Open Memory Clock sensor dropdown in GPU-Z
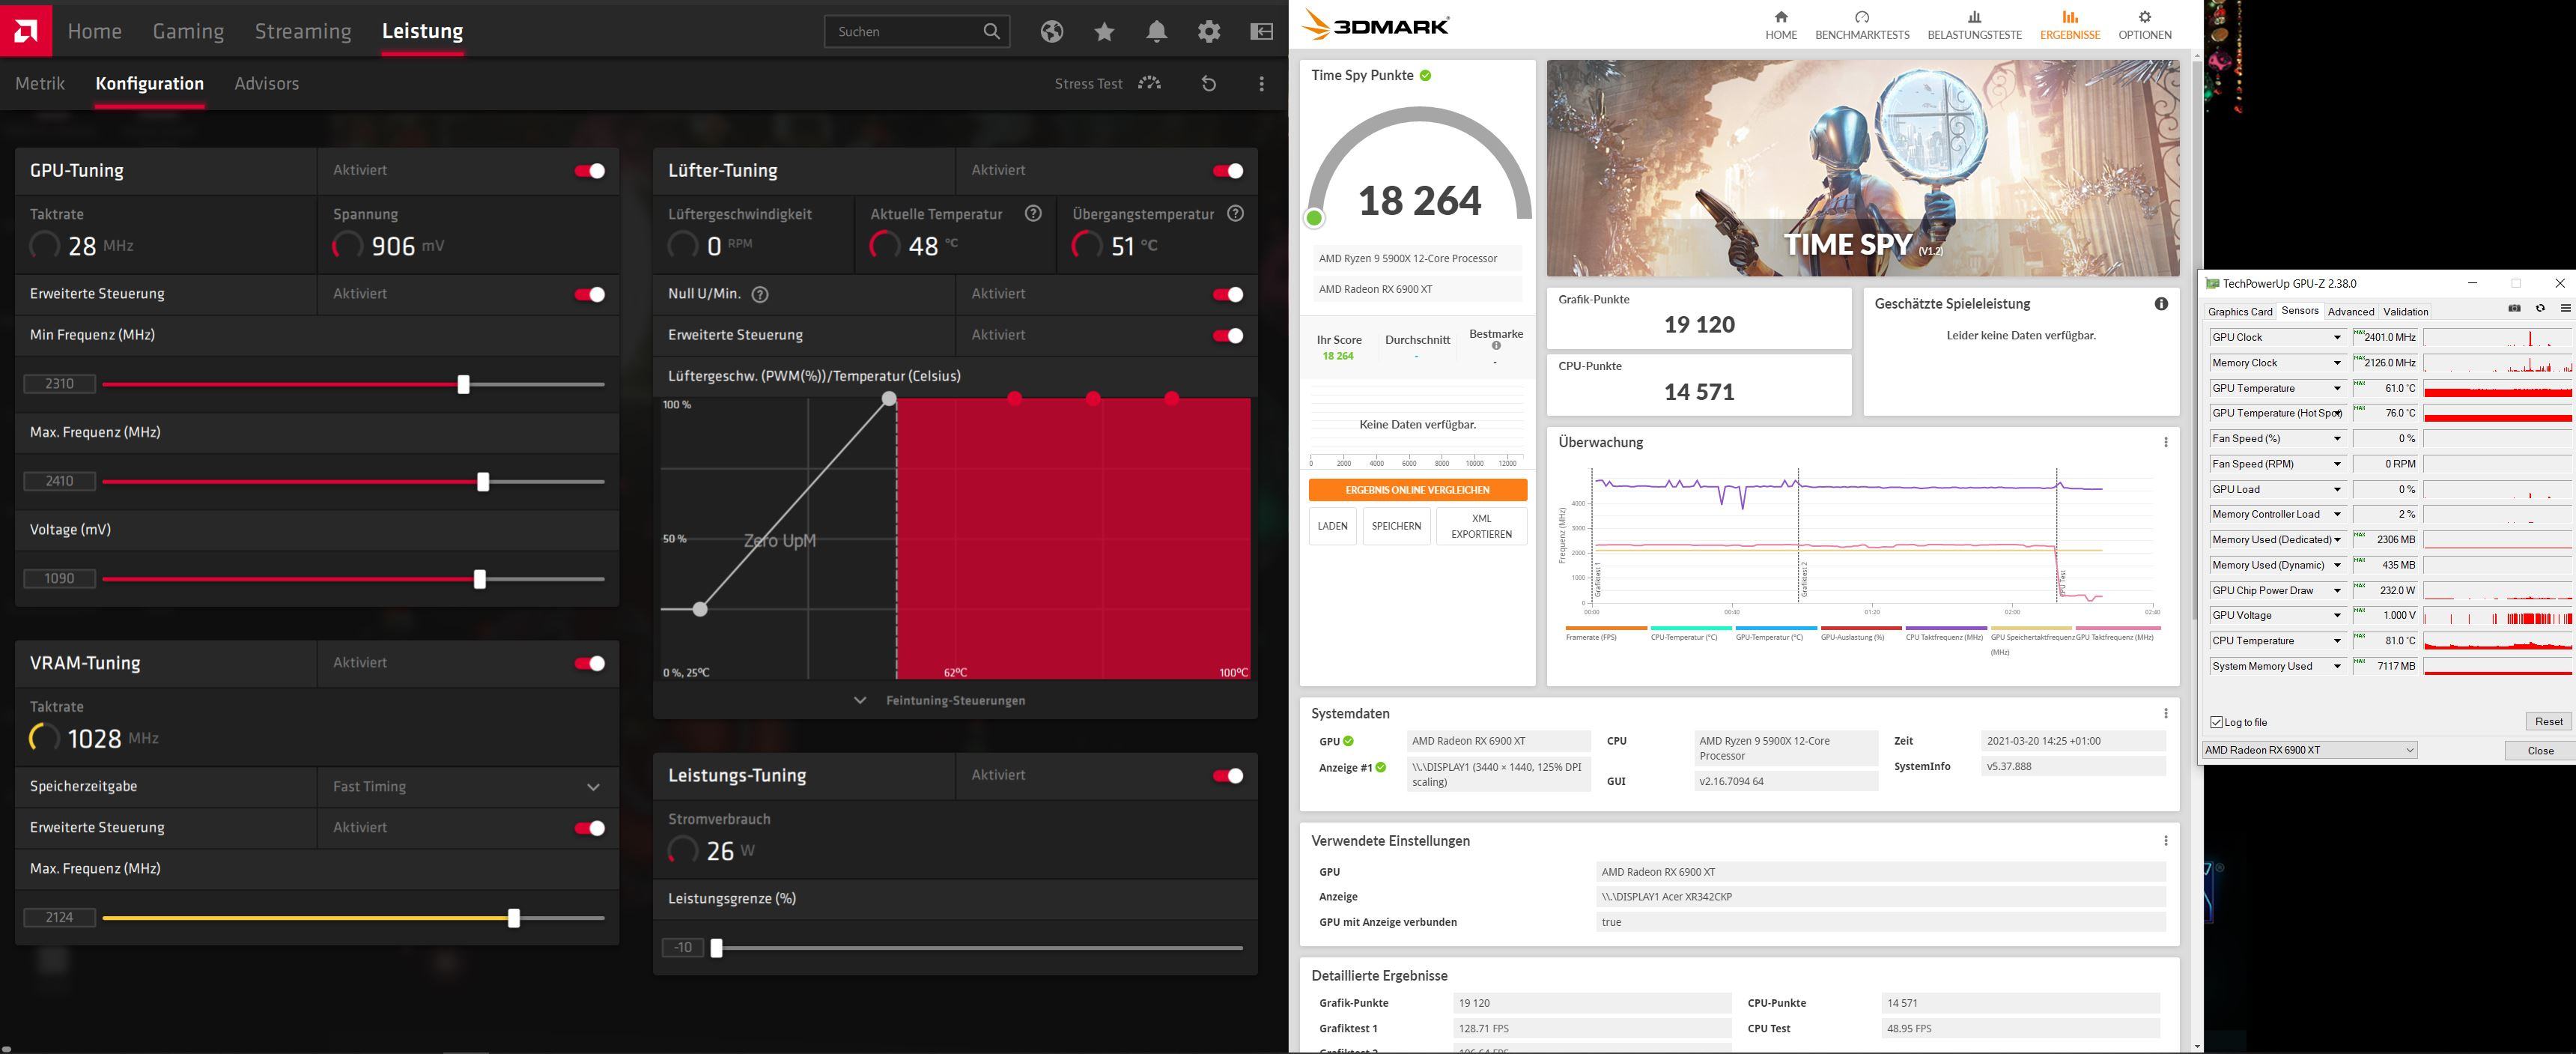The width and height of the screenshot is (2576, 1054). point(2338,363)
